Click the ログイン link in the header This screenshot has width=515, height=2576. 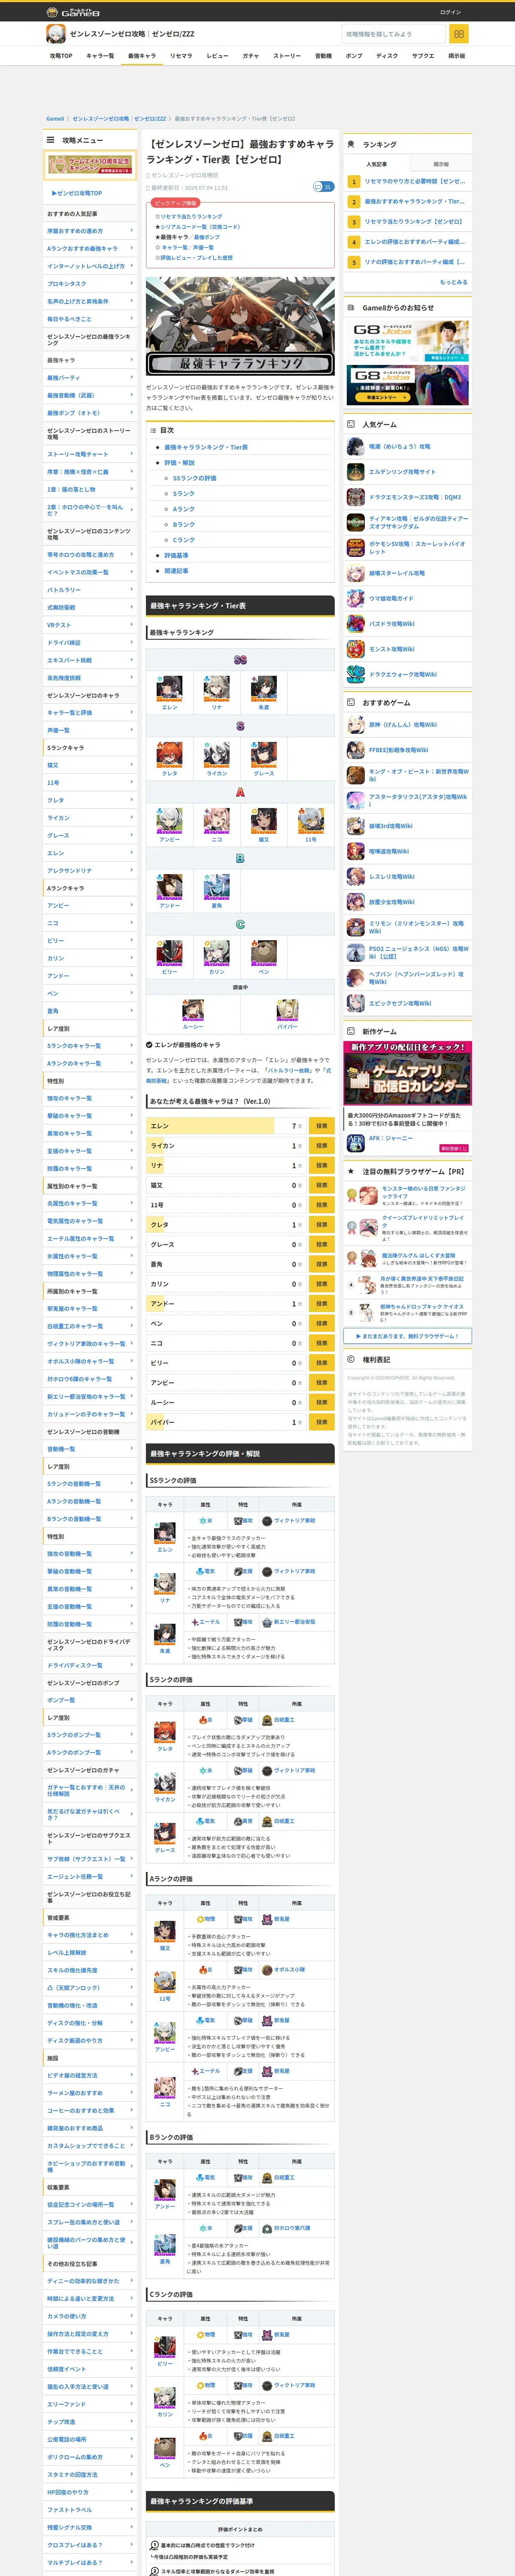tap(450, 12)
